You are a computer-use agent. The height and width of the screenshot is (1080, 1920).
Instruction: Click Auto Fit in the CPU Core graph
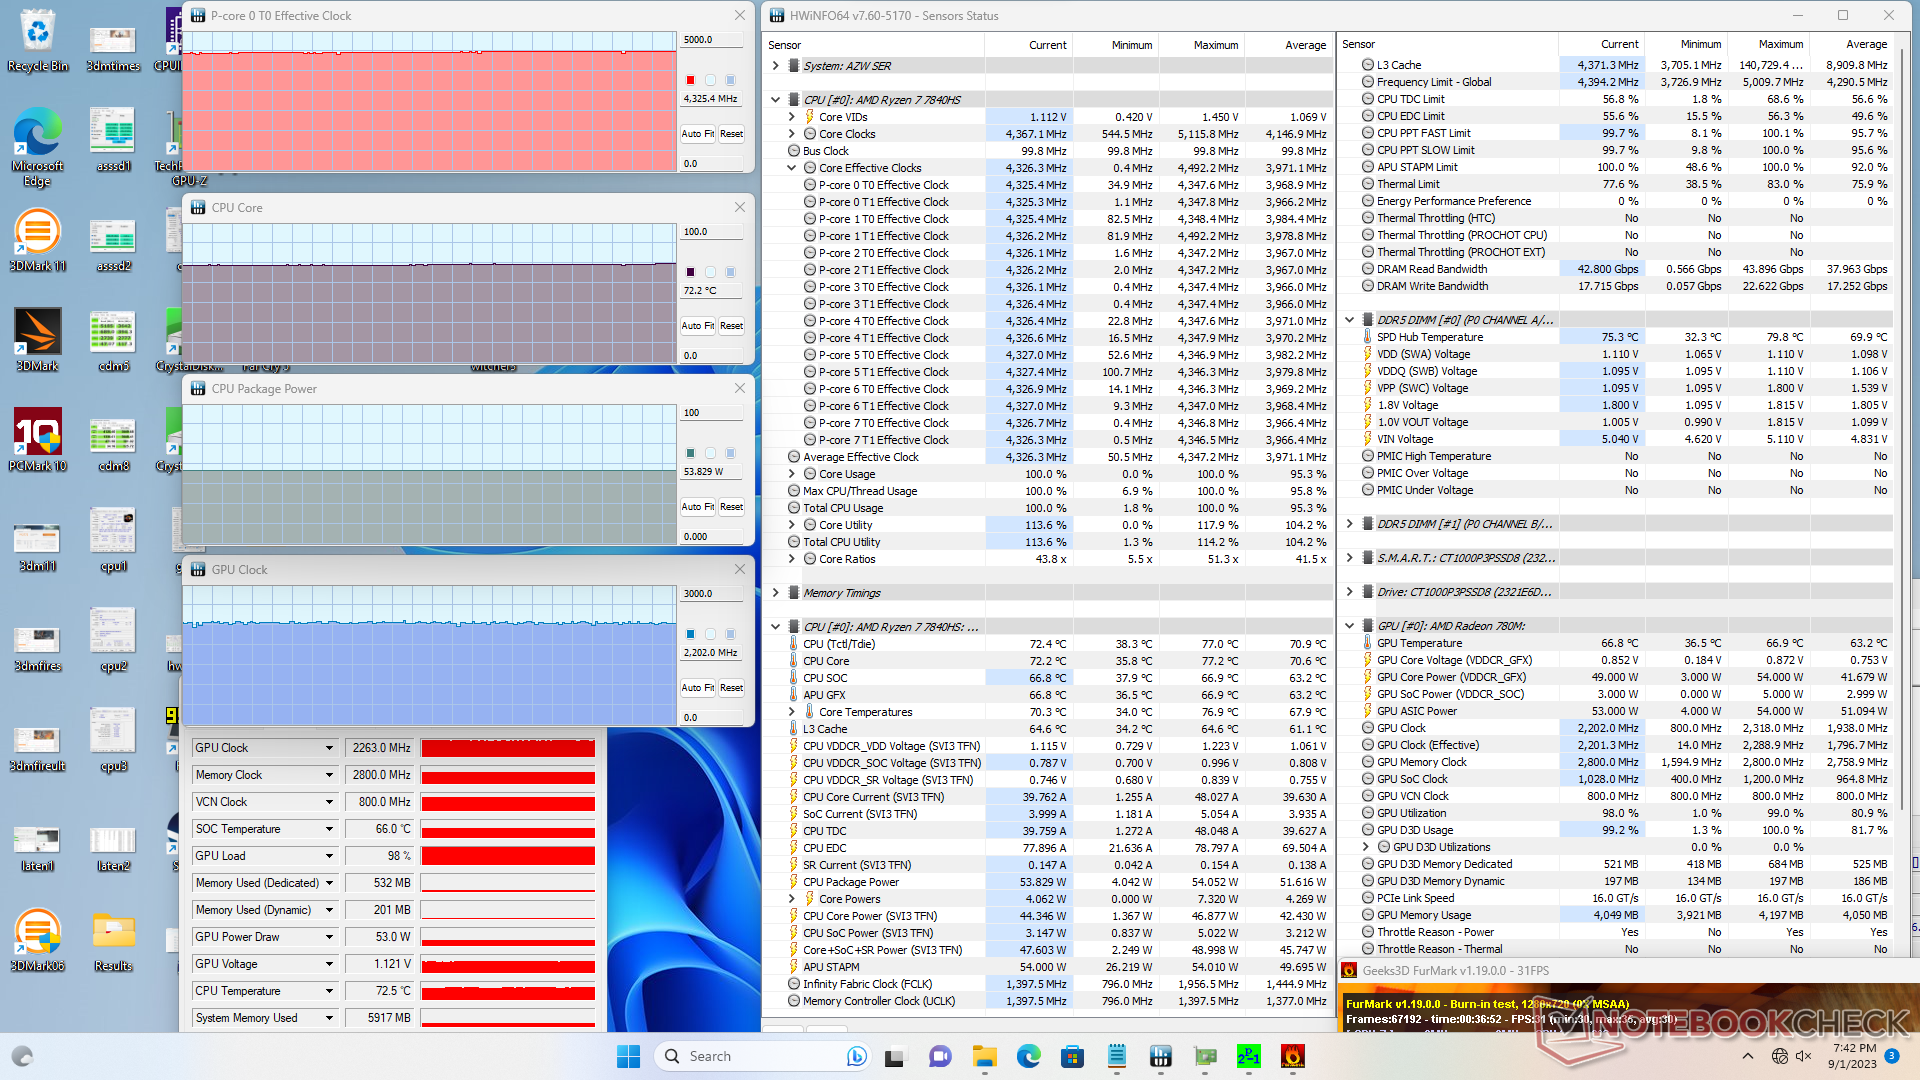pos(697,326)
